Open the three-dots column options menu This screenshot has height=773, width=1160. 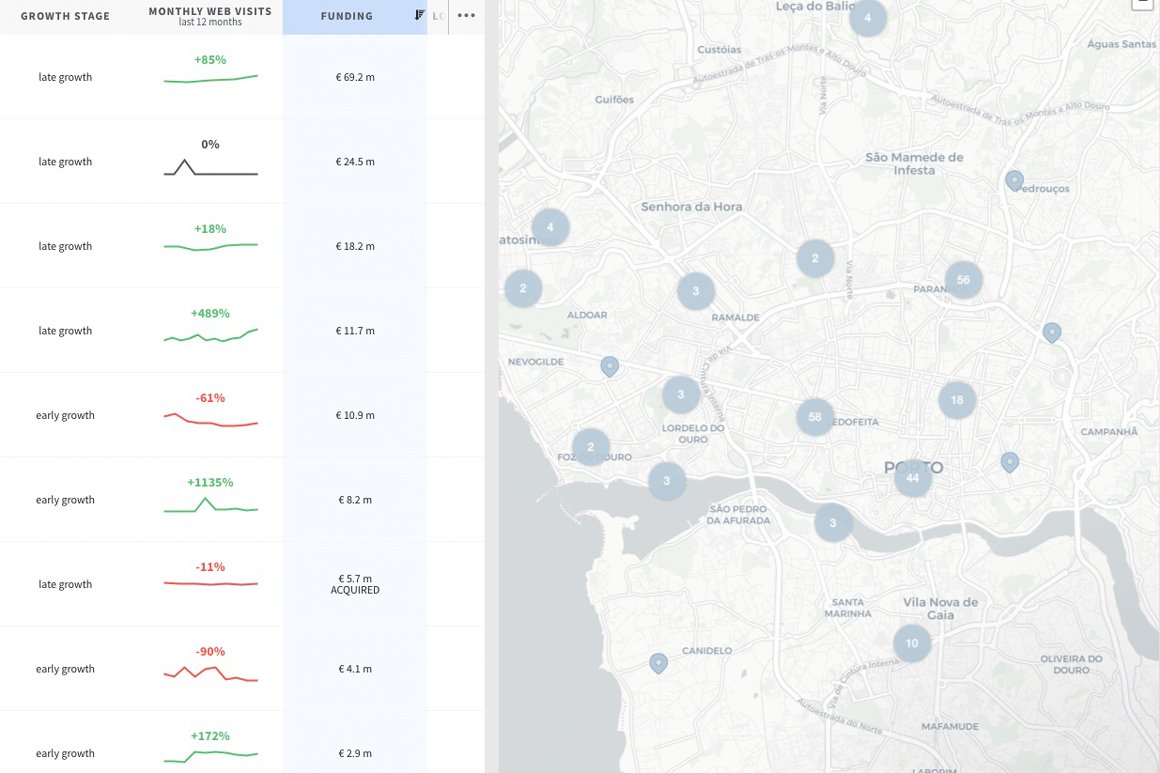(x=466, y=16)
